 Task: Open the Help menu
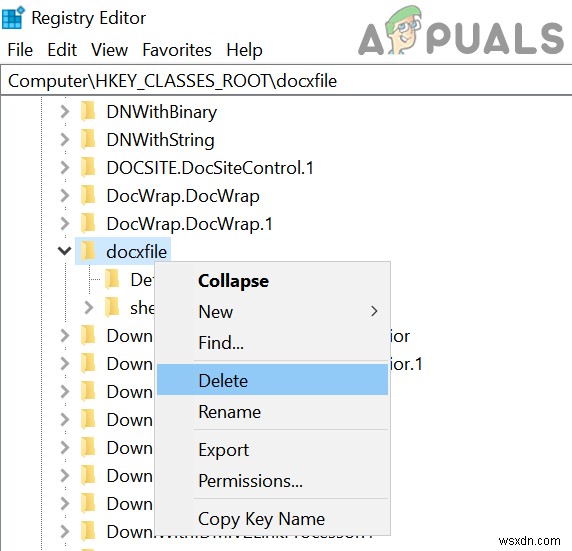click(x=244, y=50)
